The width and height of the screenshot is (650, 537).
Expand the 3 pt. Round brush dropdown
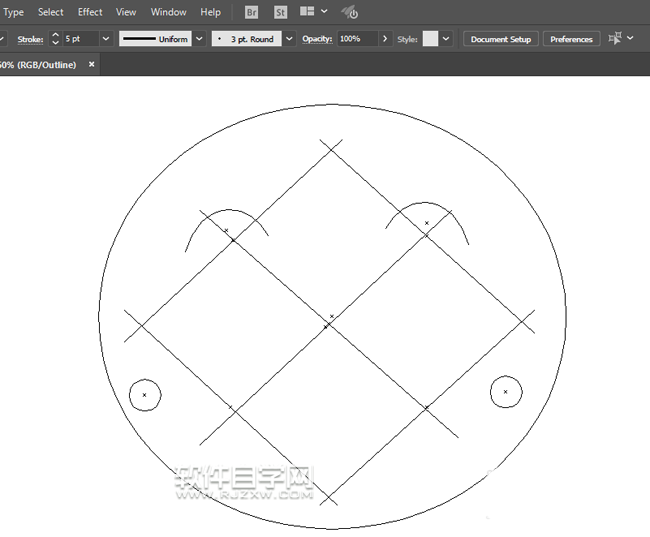[x=290, y=39]
